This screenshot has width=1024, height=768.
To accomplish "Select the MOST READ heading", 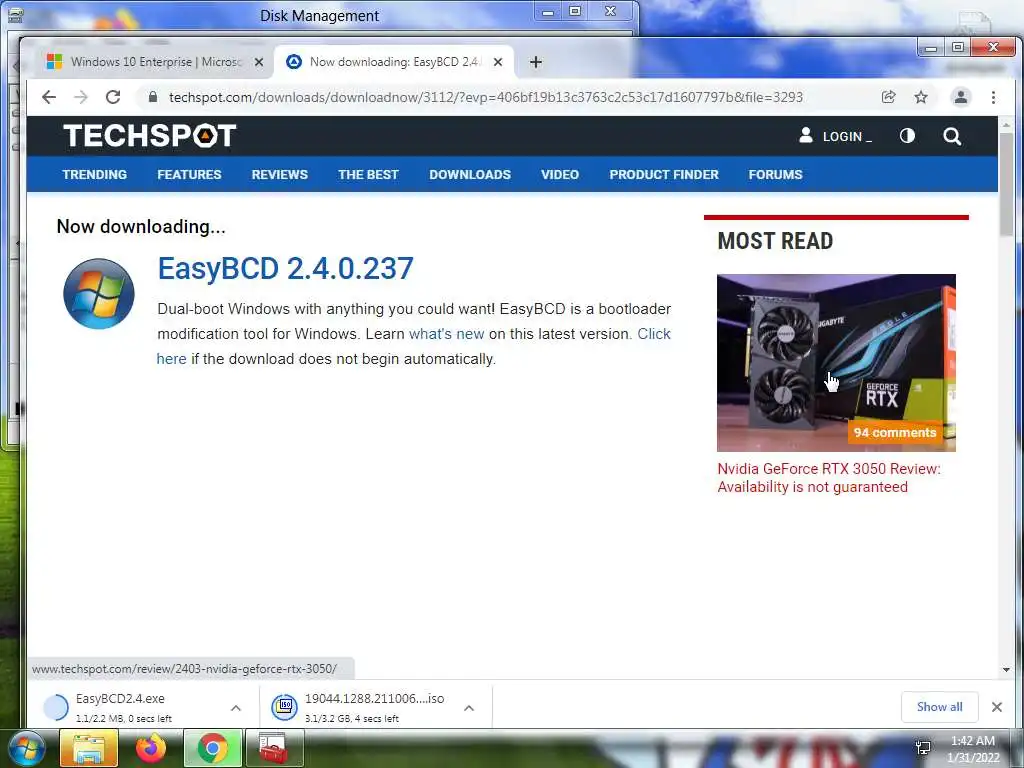I will pos(775,241).
